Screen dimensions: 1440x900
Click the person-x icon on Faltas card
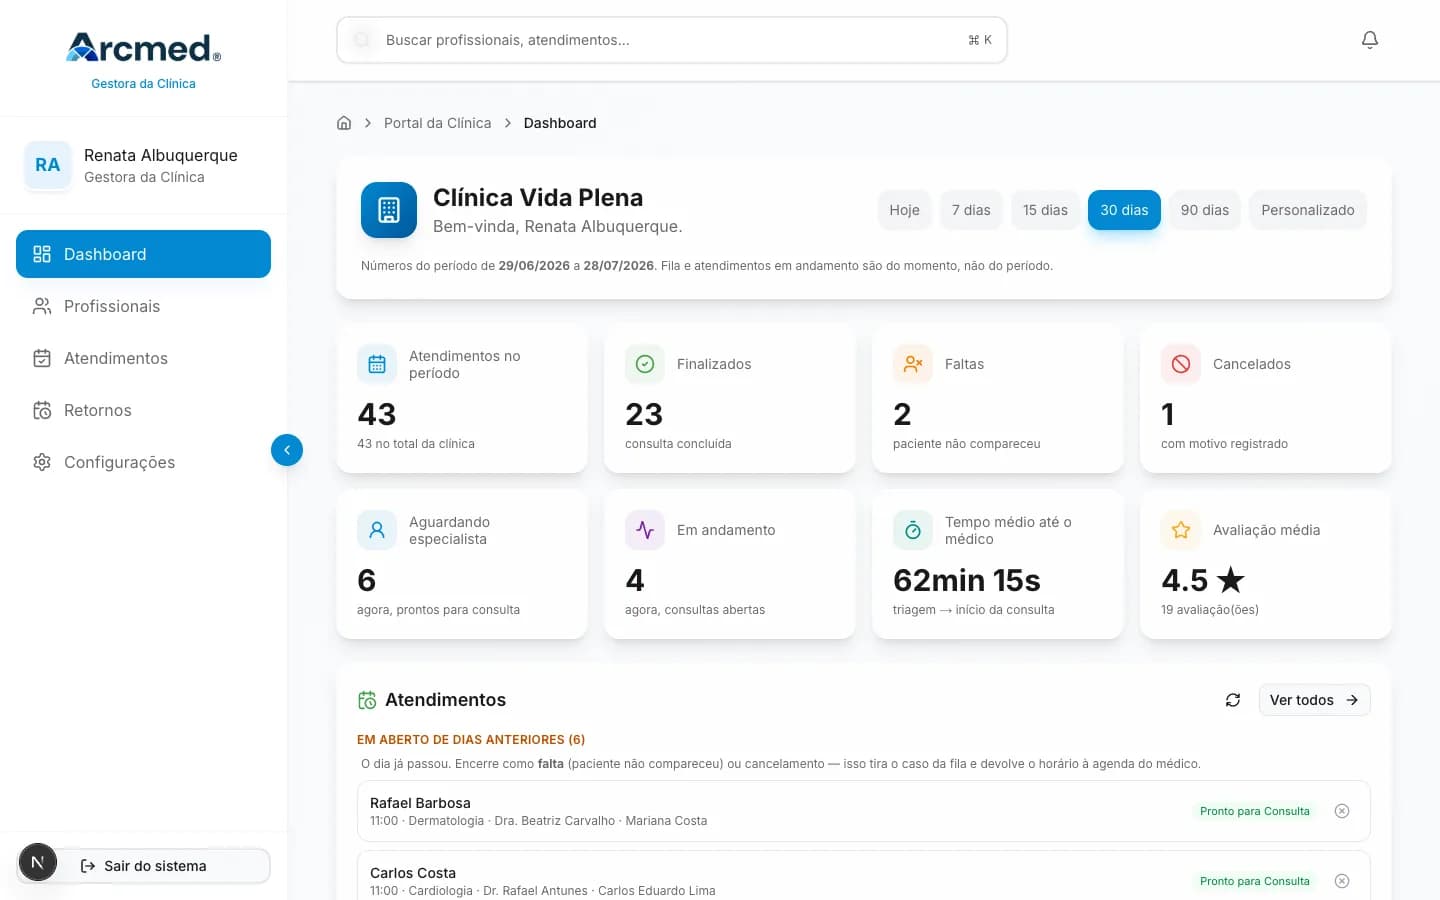pyautogui.click(x=913, y=364)
